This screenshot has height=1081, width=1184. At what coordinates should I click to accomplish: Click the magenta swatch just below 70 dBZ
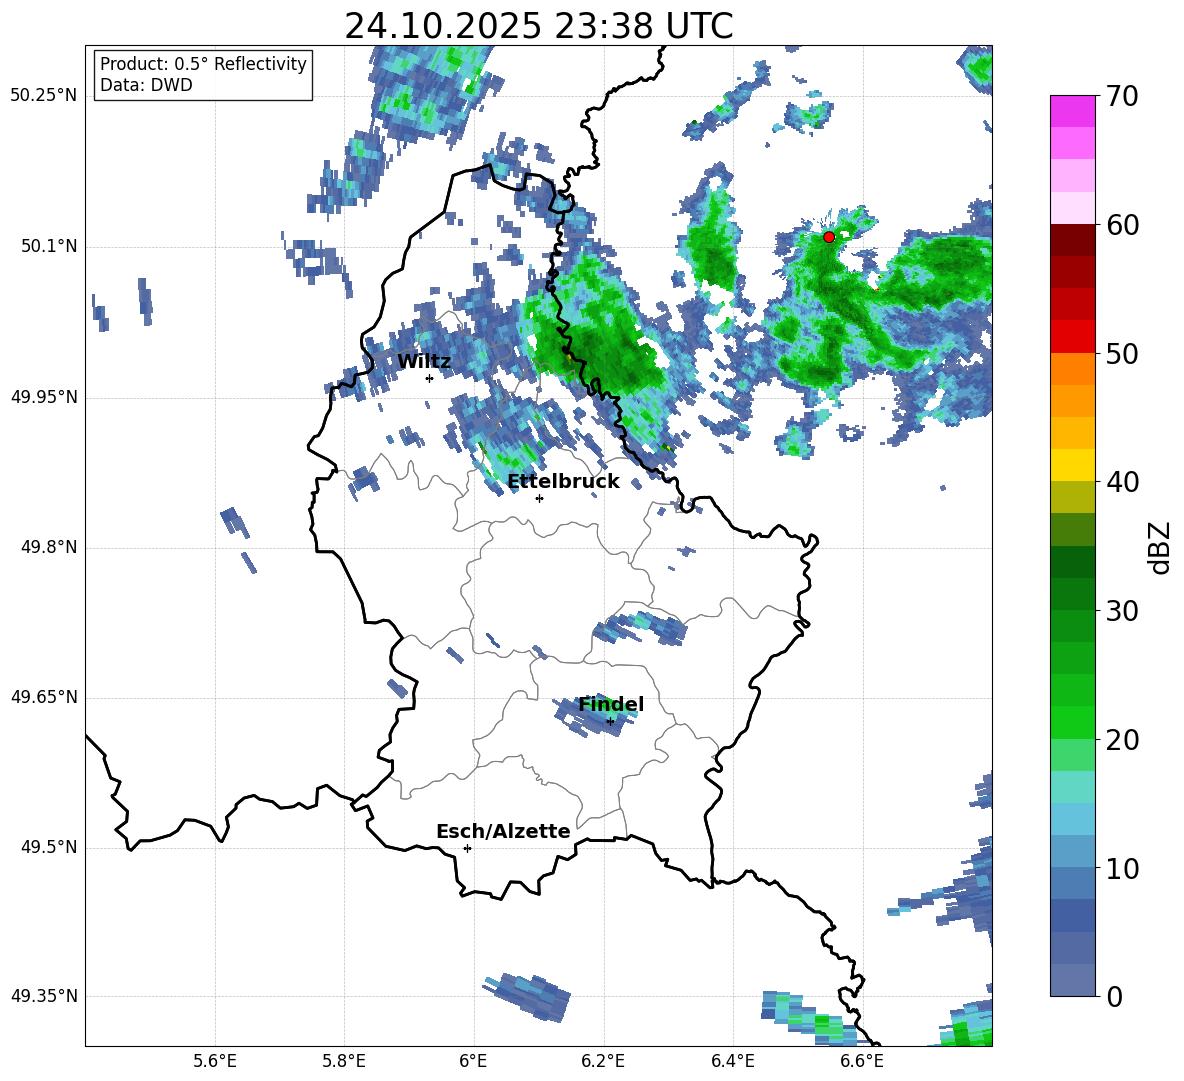point(1073,111)
